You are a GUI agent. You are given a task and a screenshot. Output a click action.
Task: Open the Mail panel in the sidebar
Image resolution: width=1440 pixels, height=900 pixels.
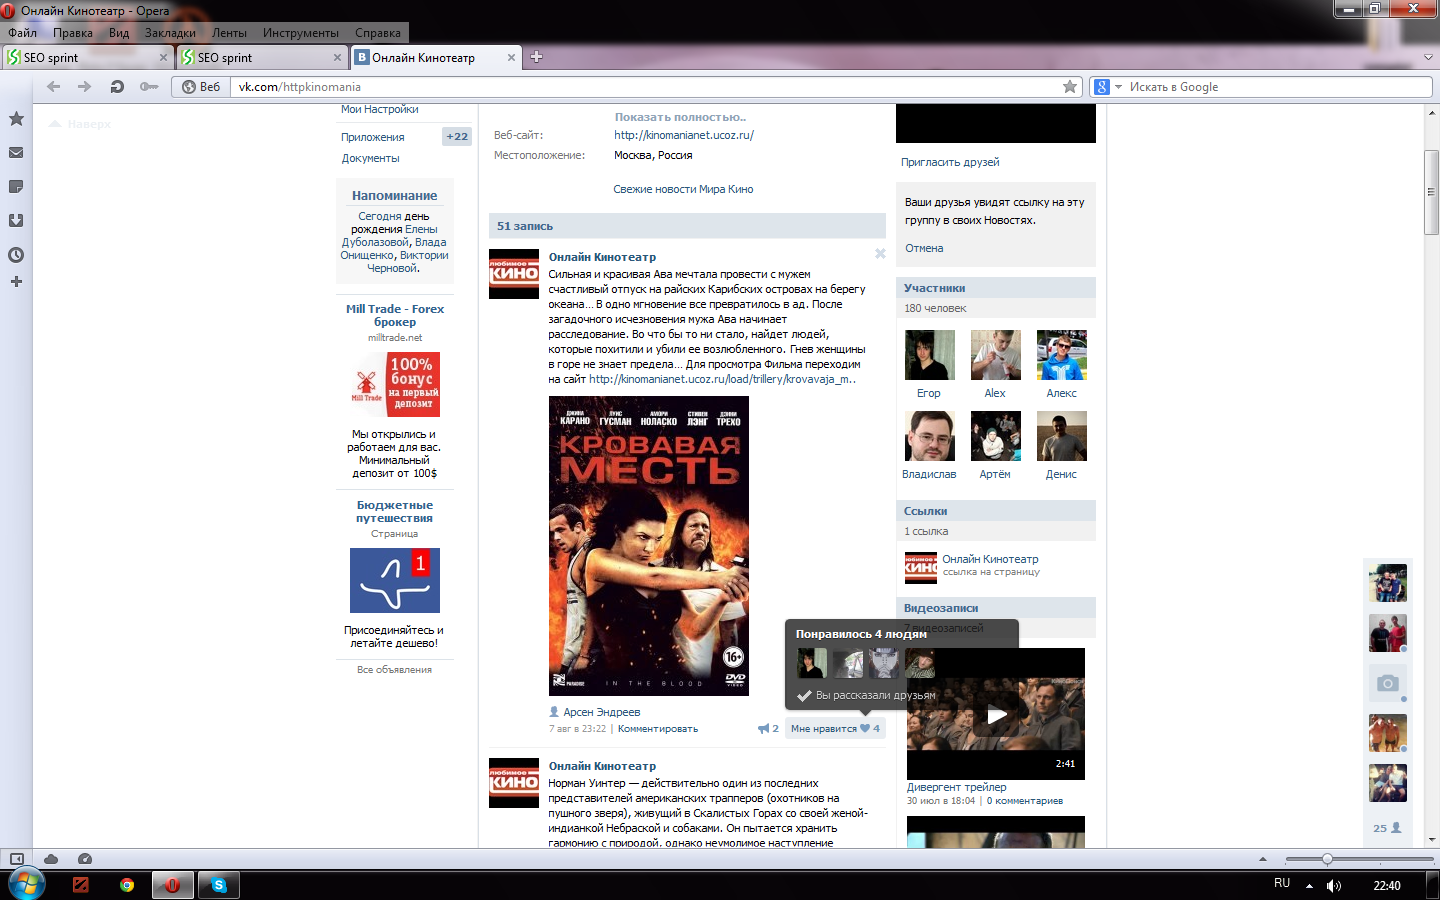point(16,153)
